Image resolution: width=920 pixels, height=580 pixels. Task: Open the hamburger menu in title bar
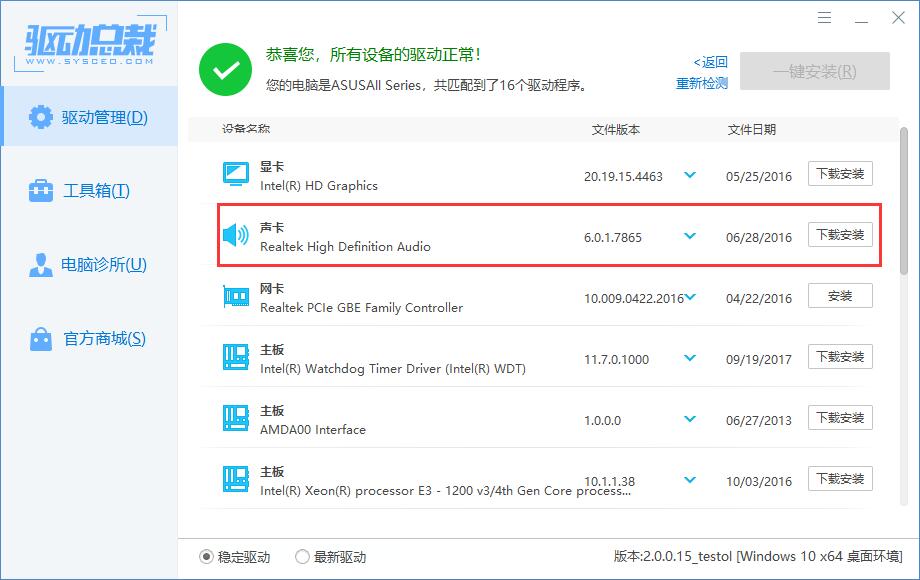(x=824, y=18)
